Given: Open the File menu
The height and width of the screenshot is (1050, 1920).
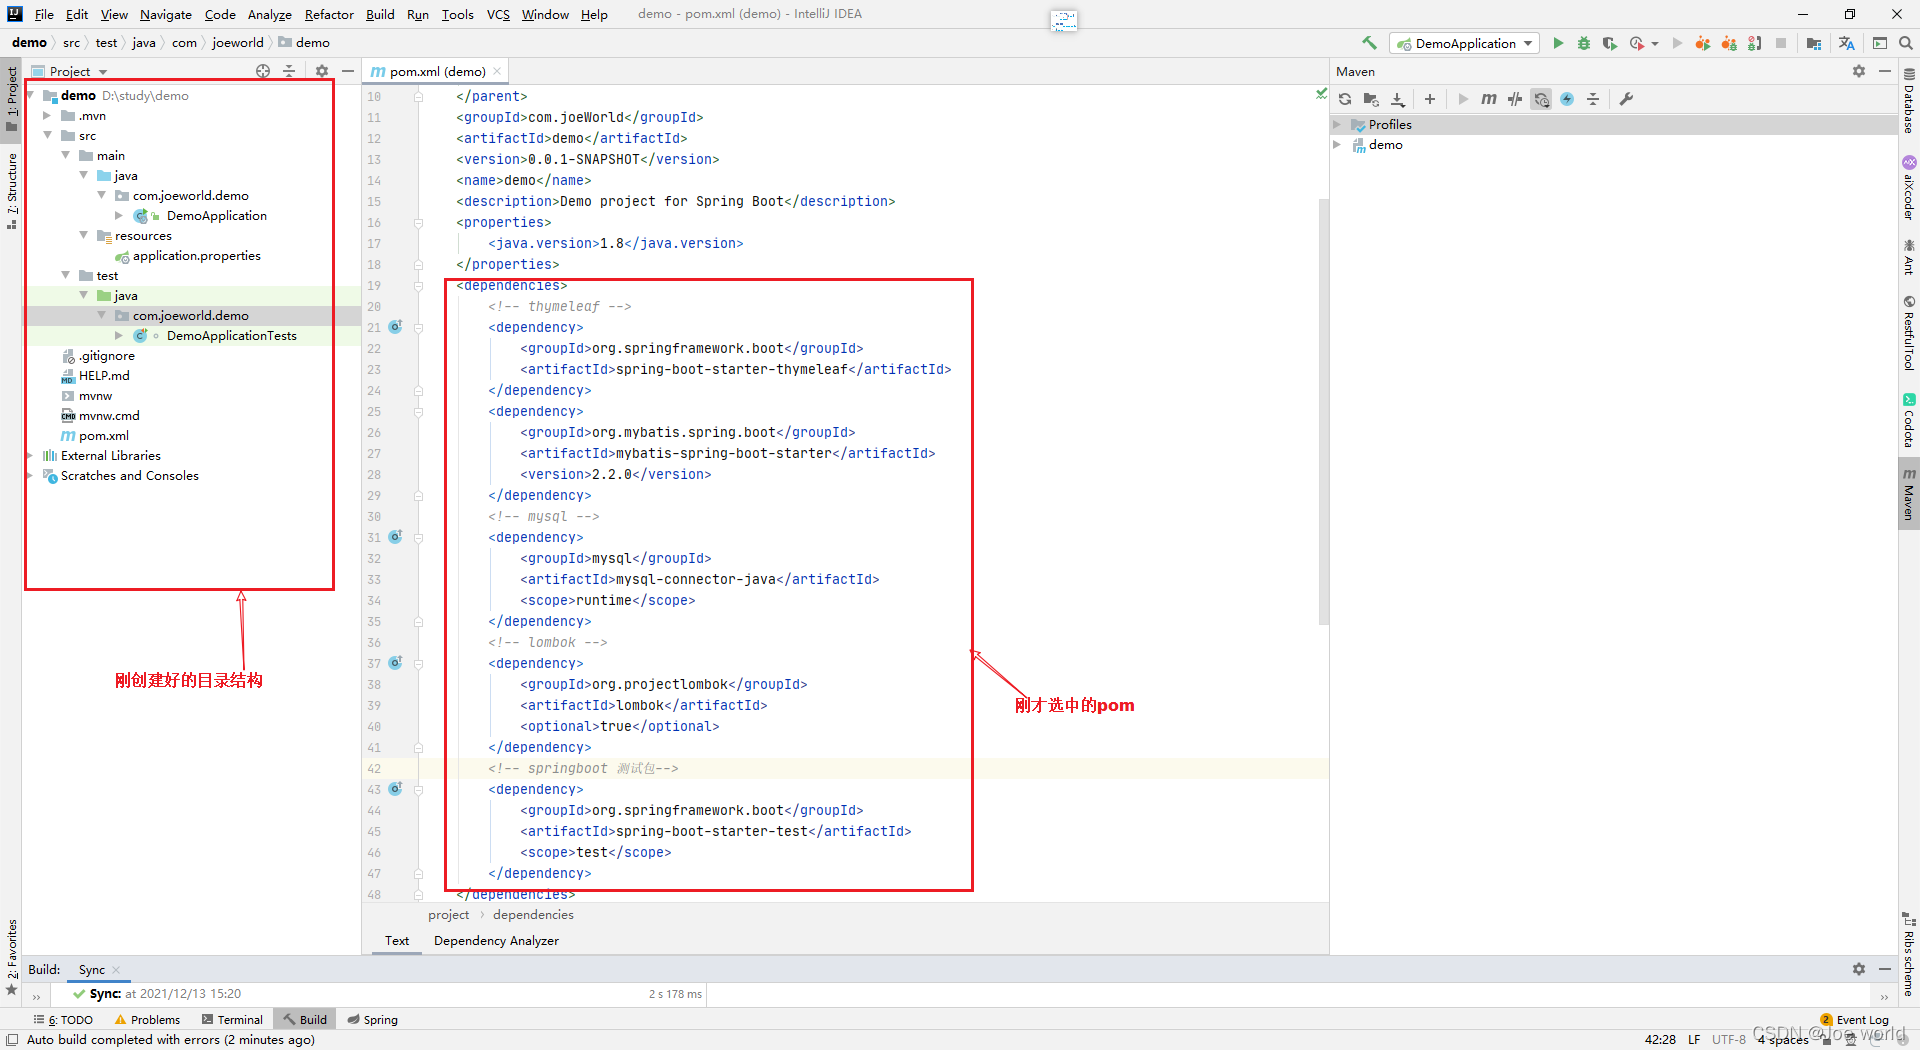Looking at the screenshot, I should [x=44, y=14].
